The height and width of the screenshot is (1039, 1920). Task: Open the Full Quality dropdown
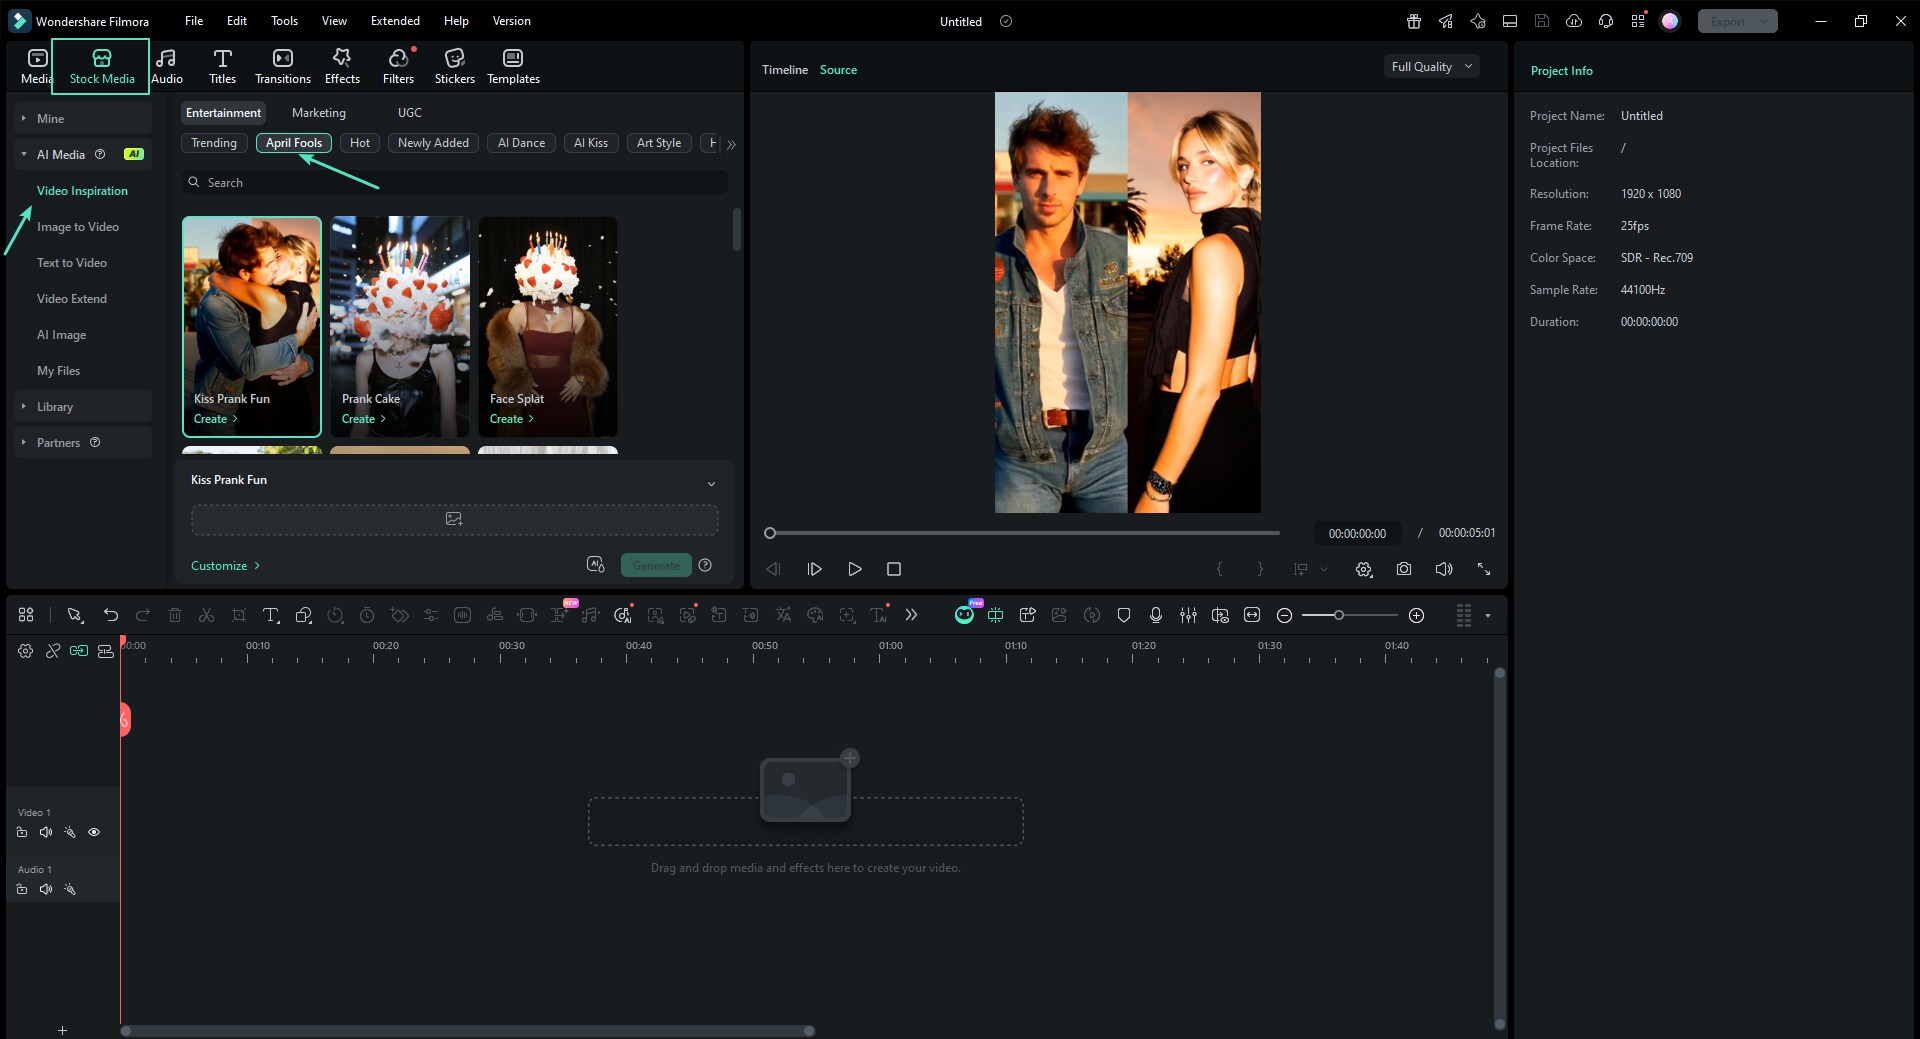[x=1429, y=66]
